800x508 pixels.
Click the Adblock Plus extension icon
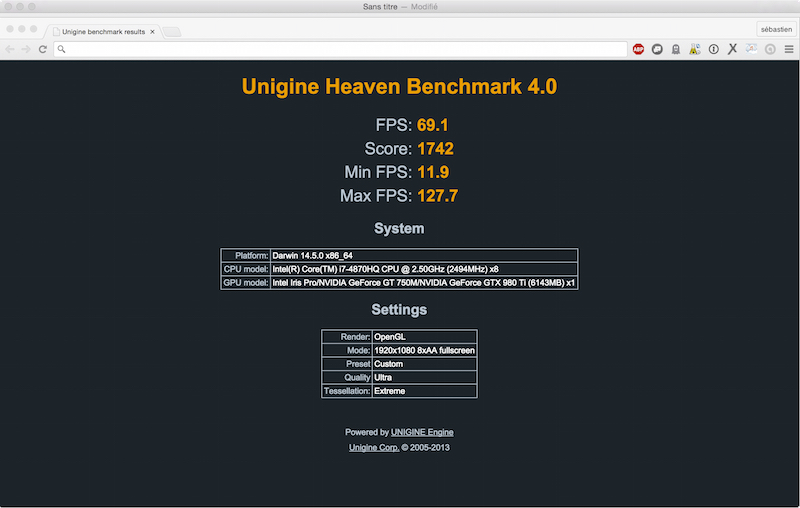click(638, 49)
